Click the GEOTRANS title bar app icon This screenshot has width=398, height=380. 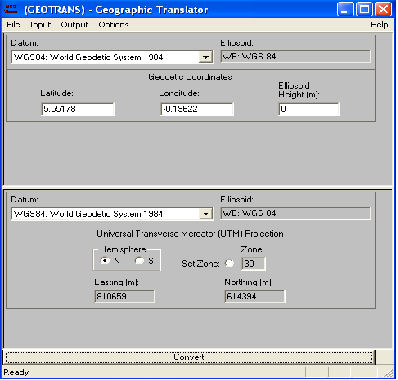coord(11,9)
